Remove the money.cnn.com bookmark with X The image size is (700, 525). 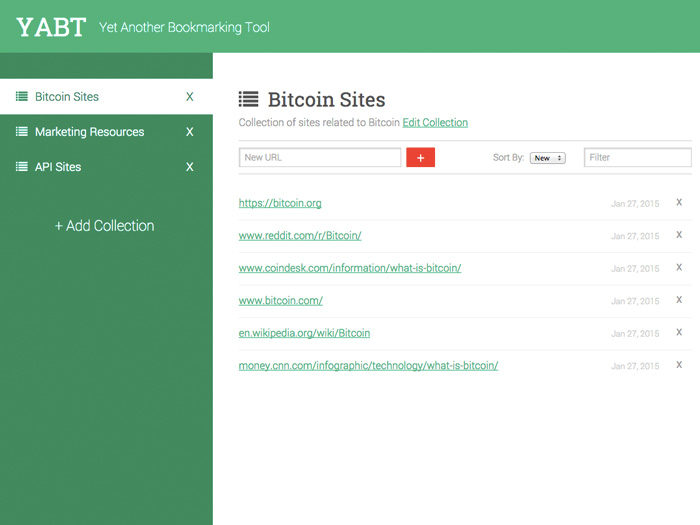[x=679, y=365]
